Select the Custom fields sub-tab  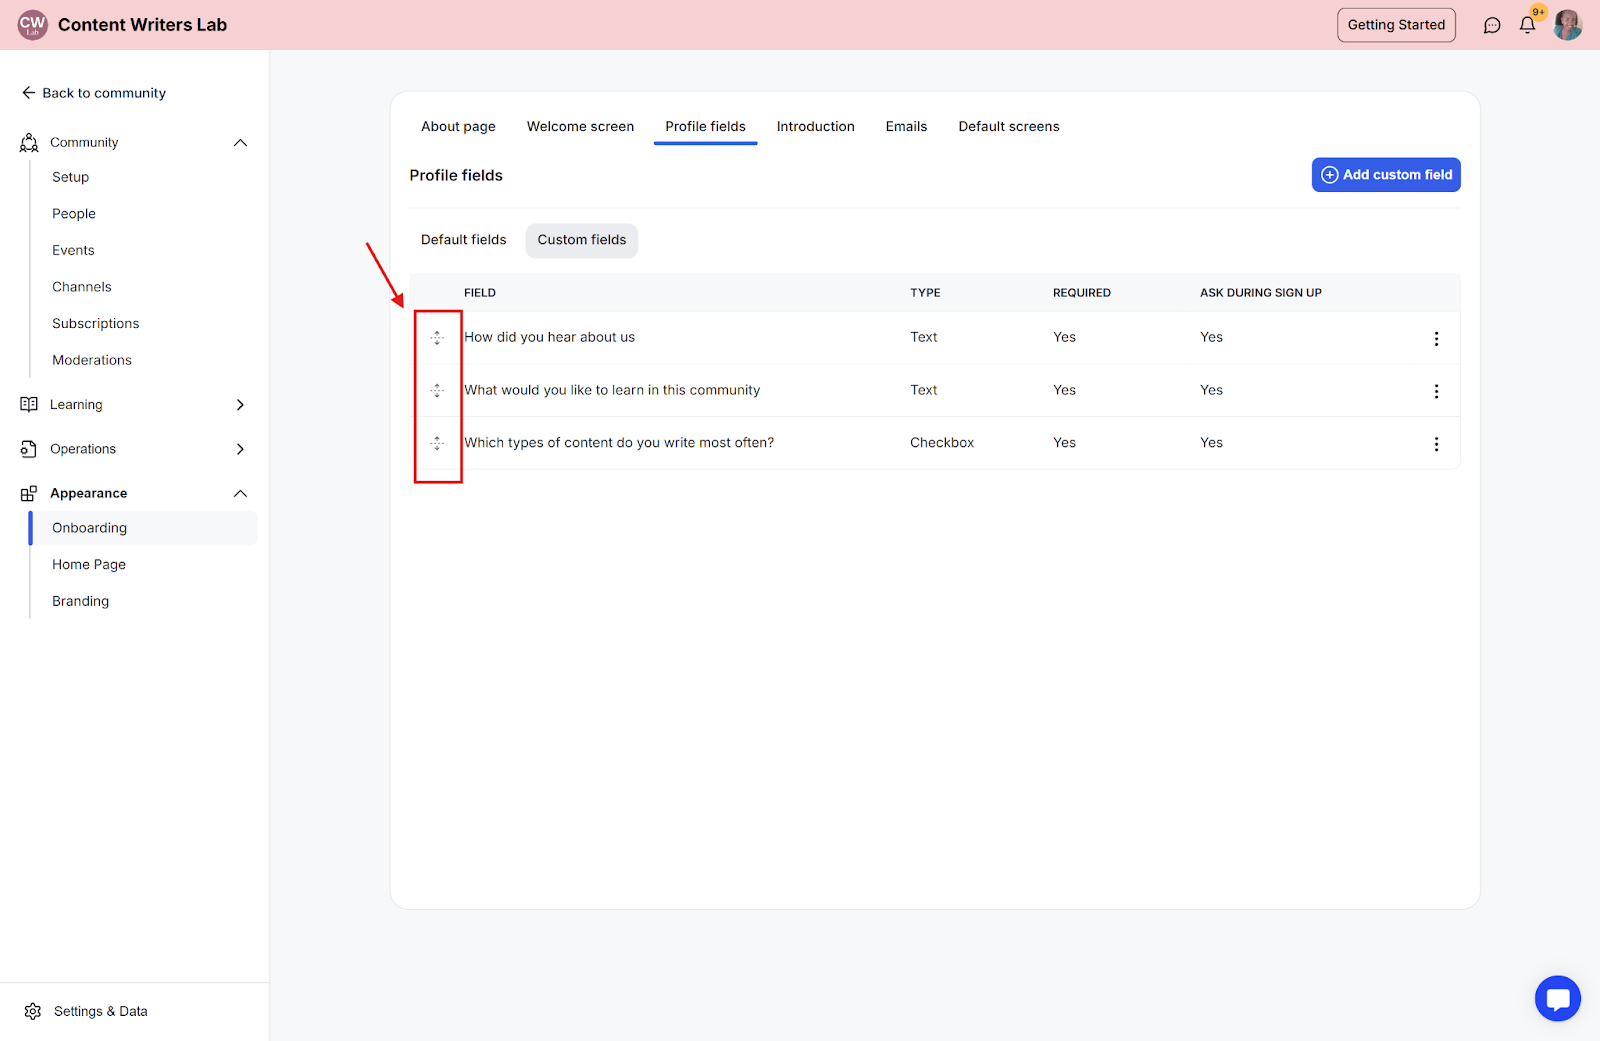pos(582,240)
